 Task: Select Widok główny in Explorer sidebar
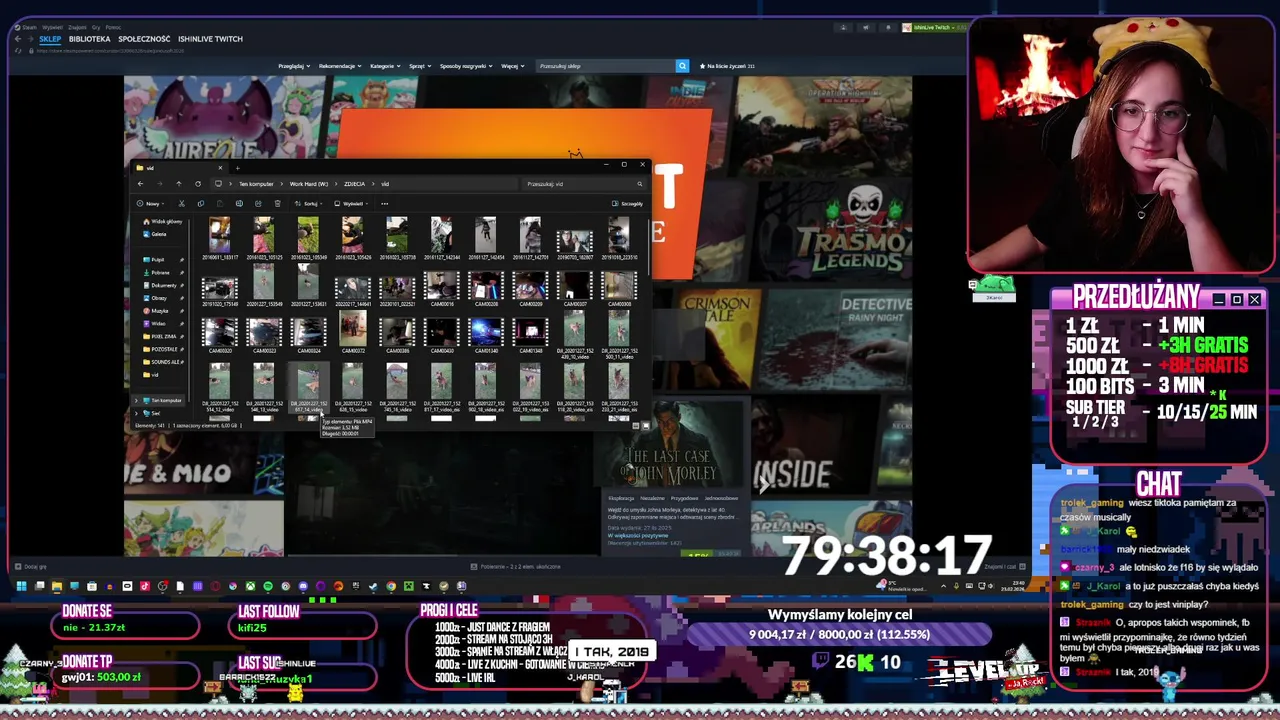click(162, 222)
